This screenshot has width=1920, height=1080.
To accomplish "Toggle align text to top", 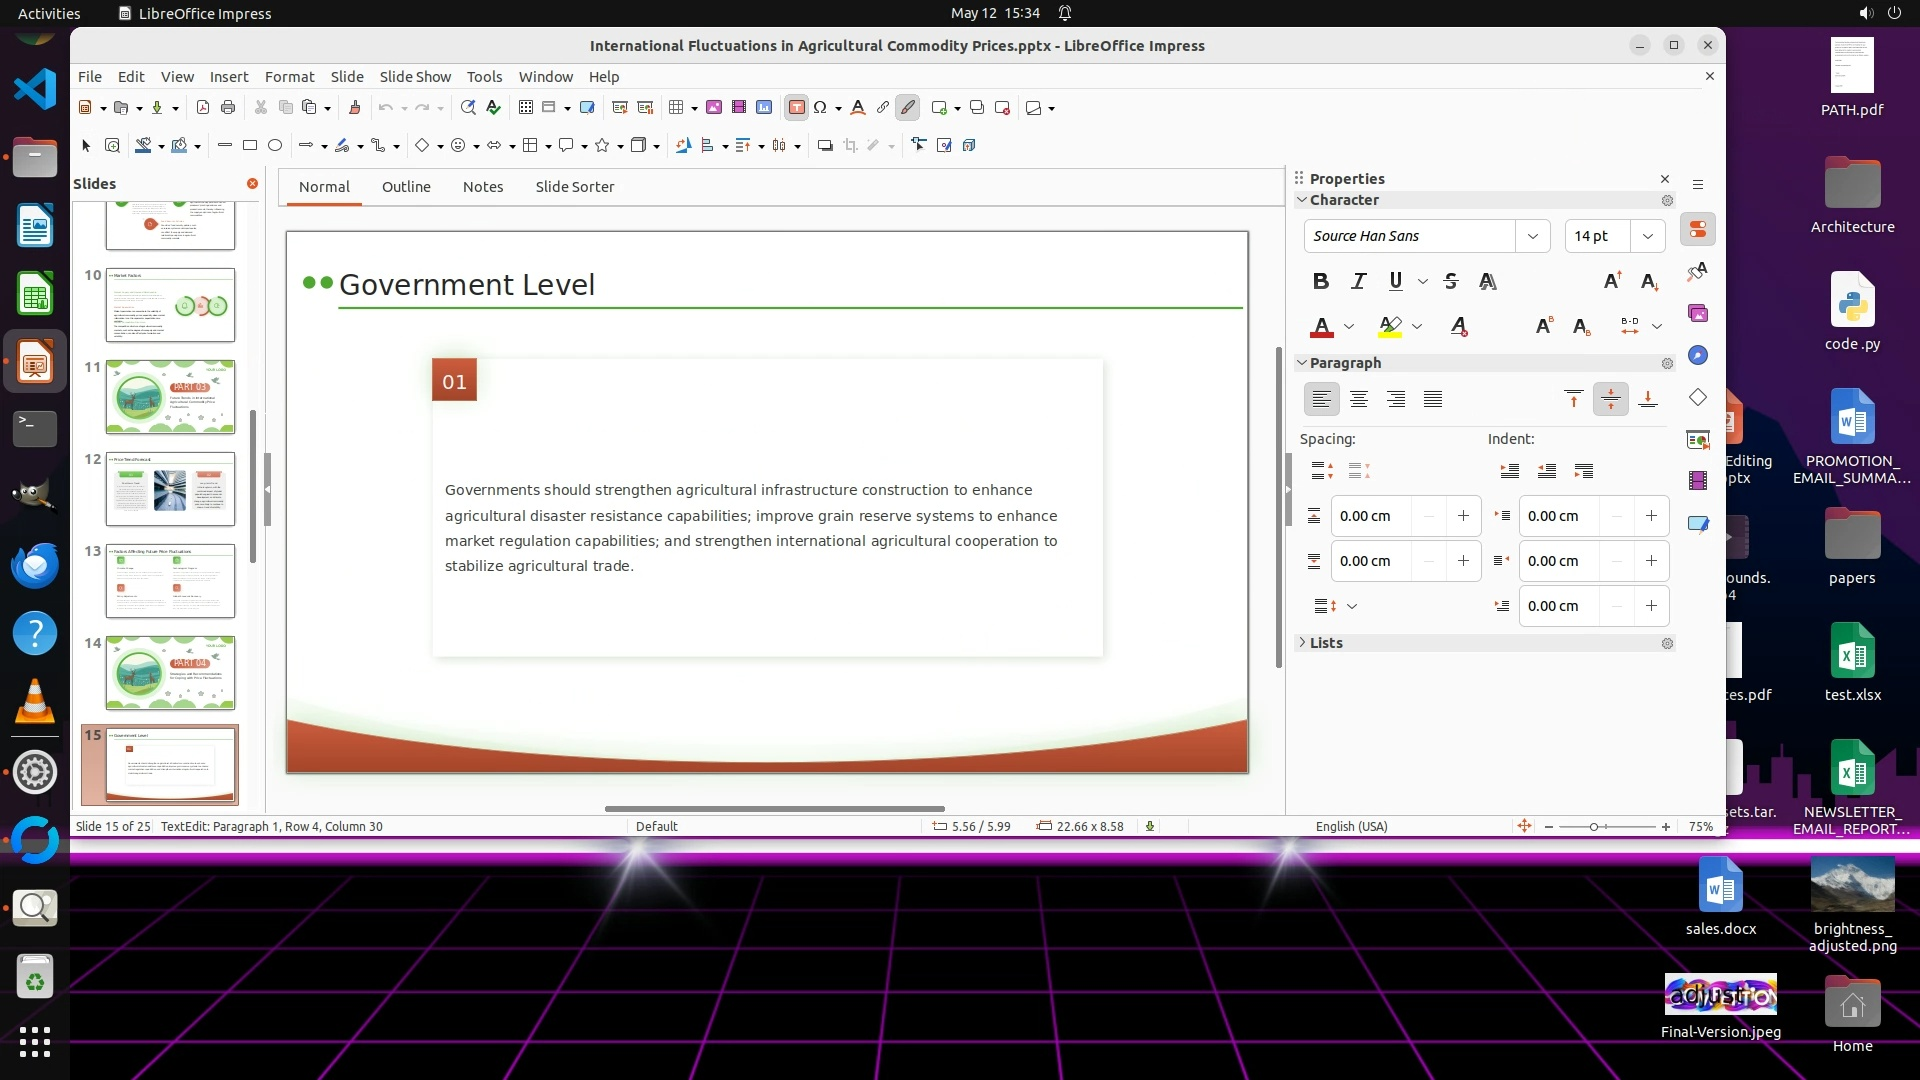I will (1573, 399).
